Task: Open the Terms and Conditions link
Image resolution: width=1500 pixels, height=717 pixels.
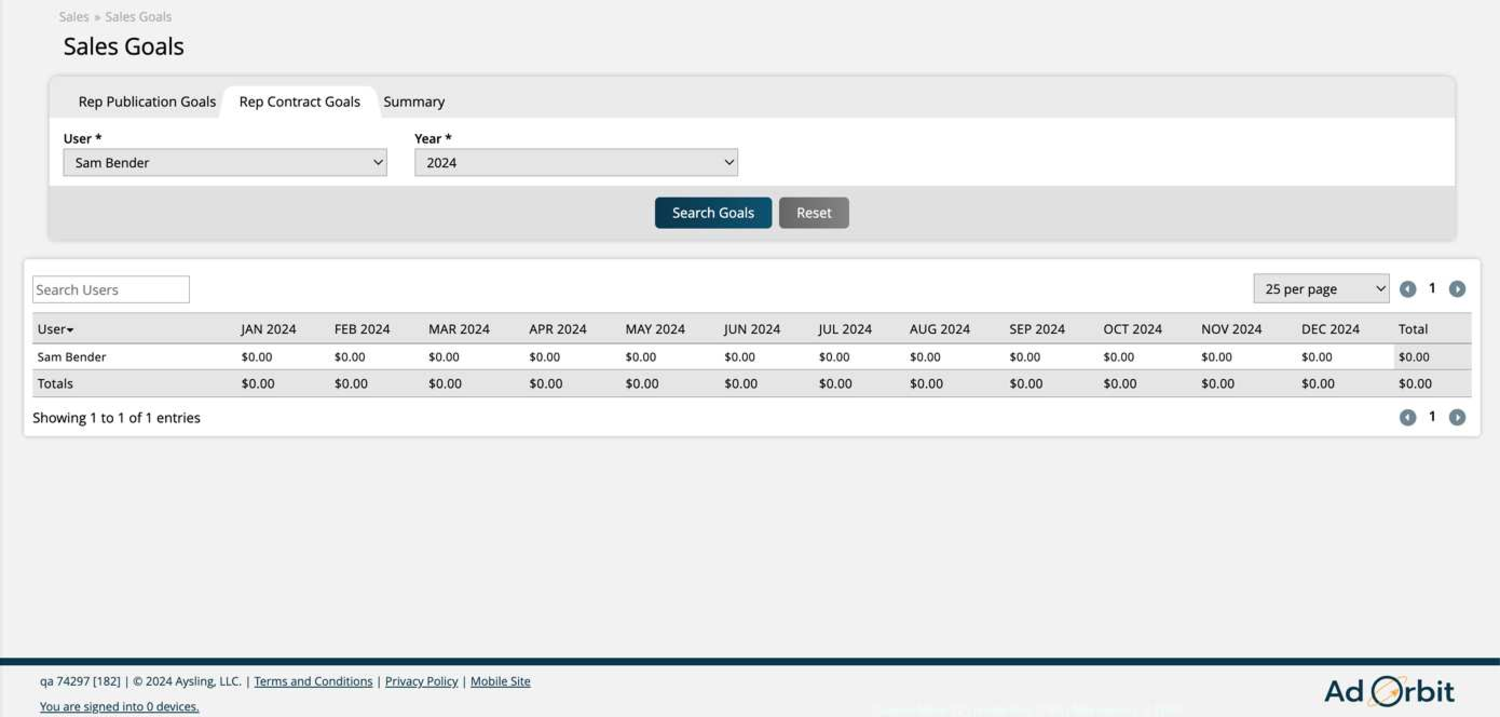Action: [x=313, y=681]
